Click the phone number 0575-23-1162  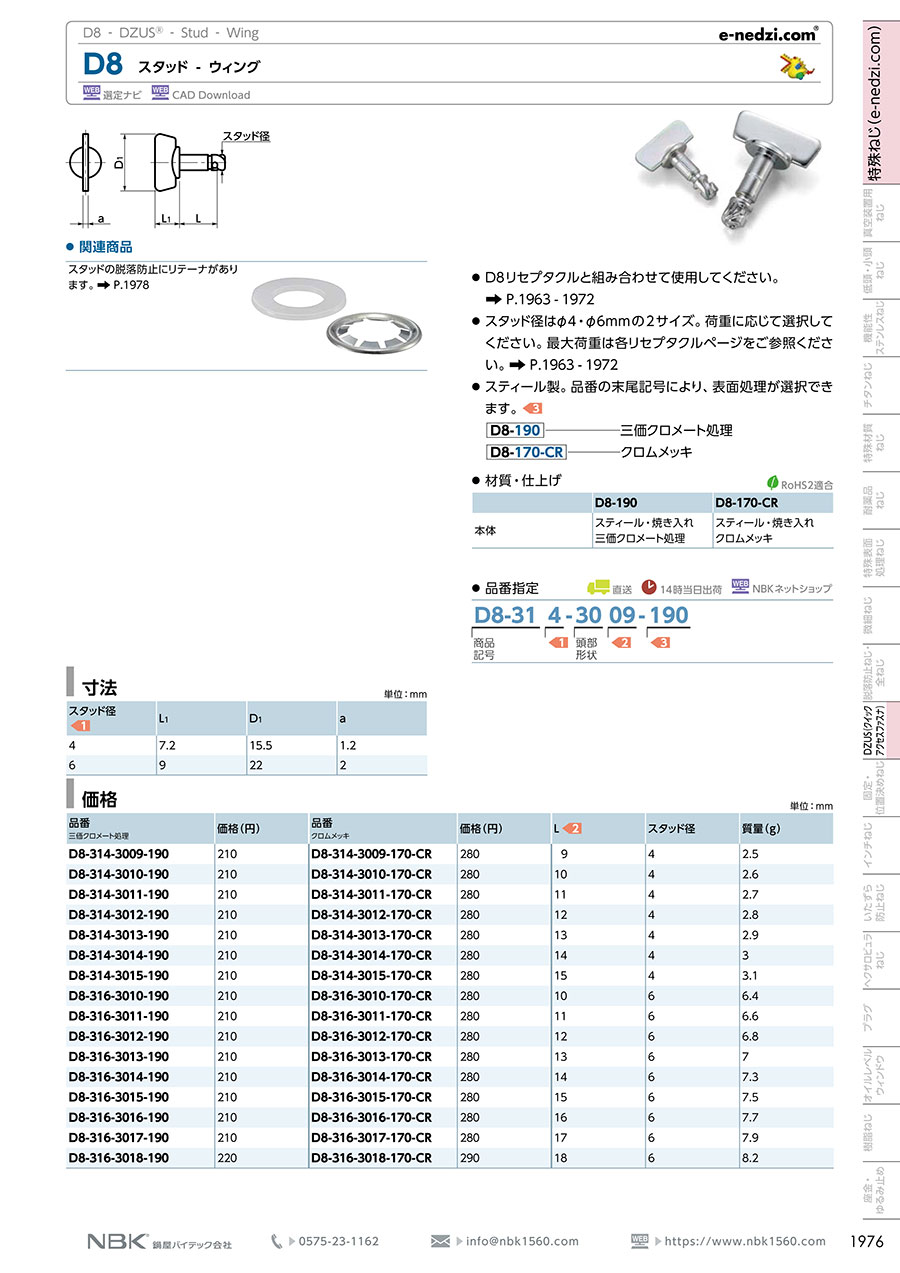(x=339, y=1241)
